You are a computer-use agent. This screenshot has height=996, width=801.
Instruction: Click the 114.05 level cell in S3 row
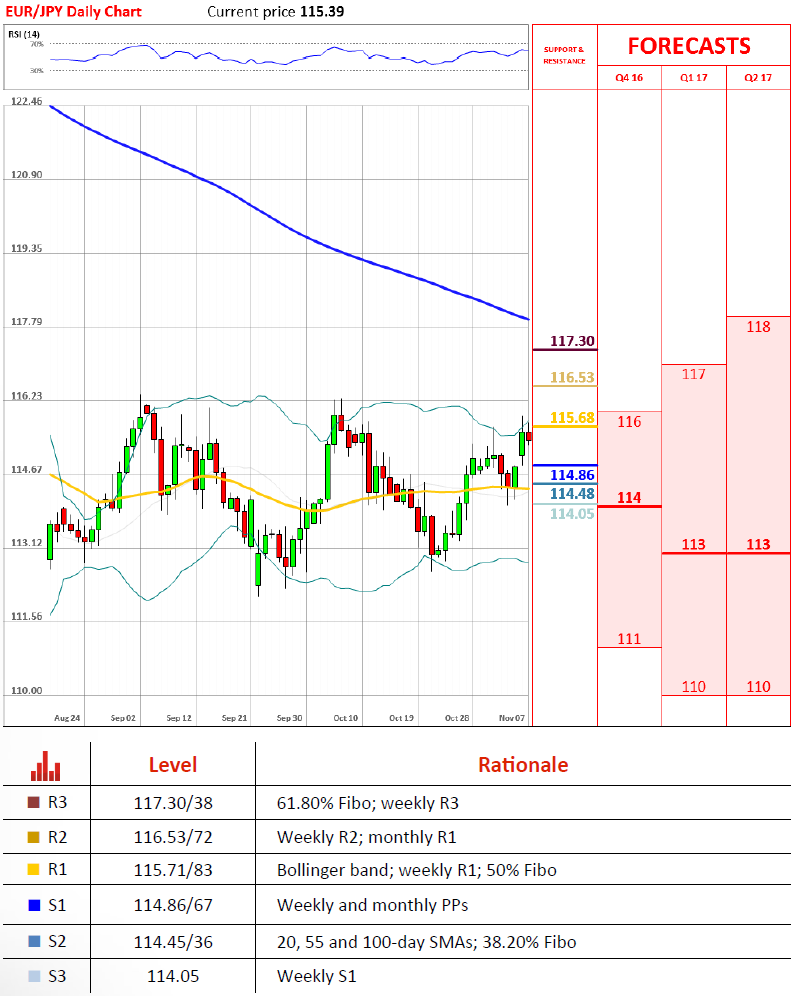[x=173, y=976]
